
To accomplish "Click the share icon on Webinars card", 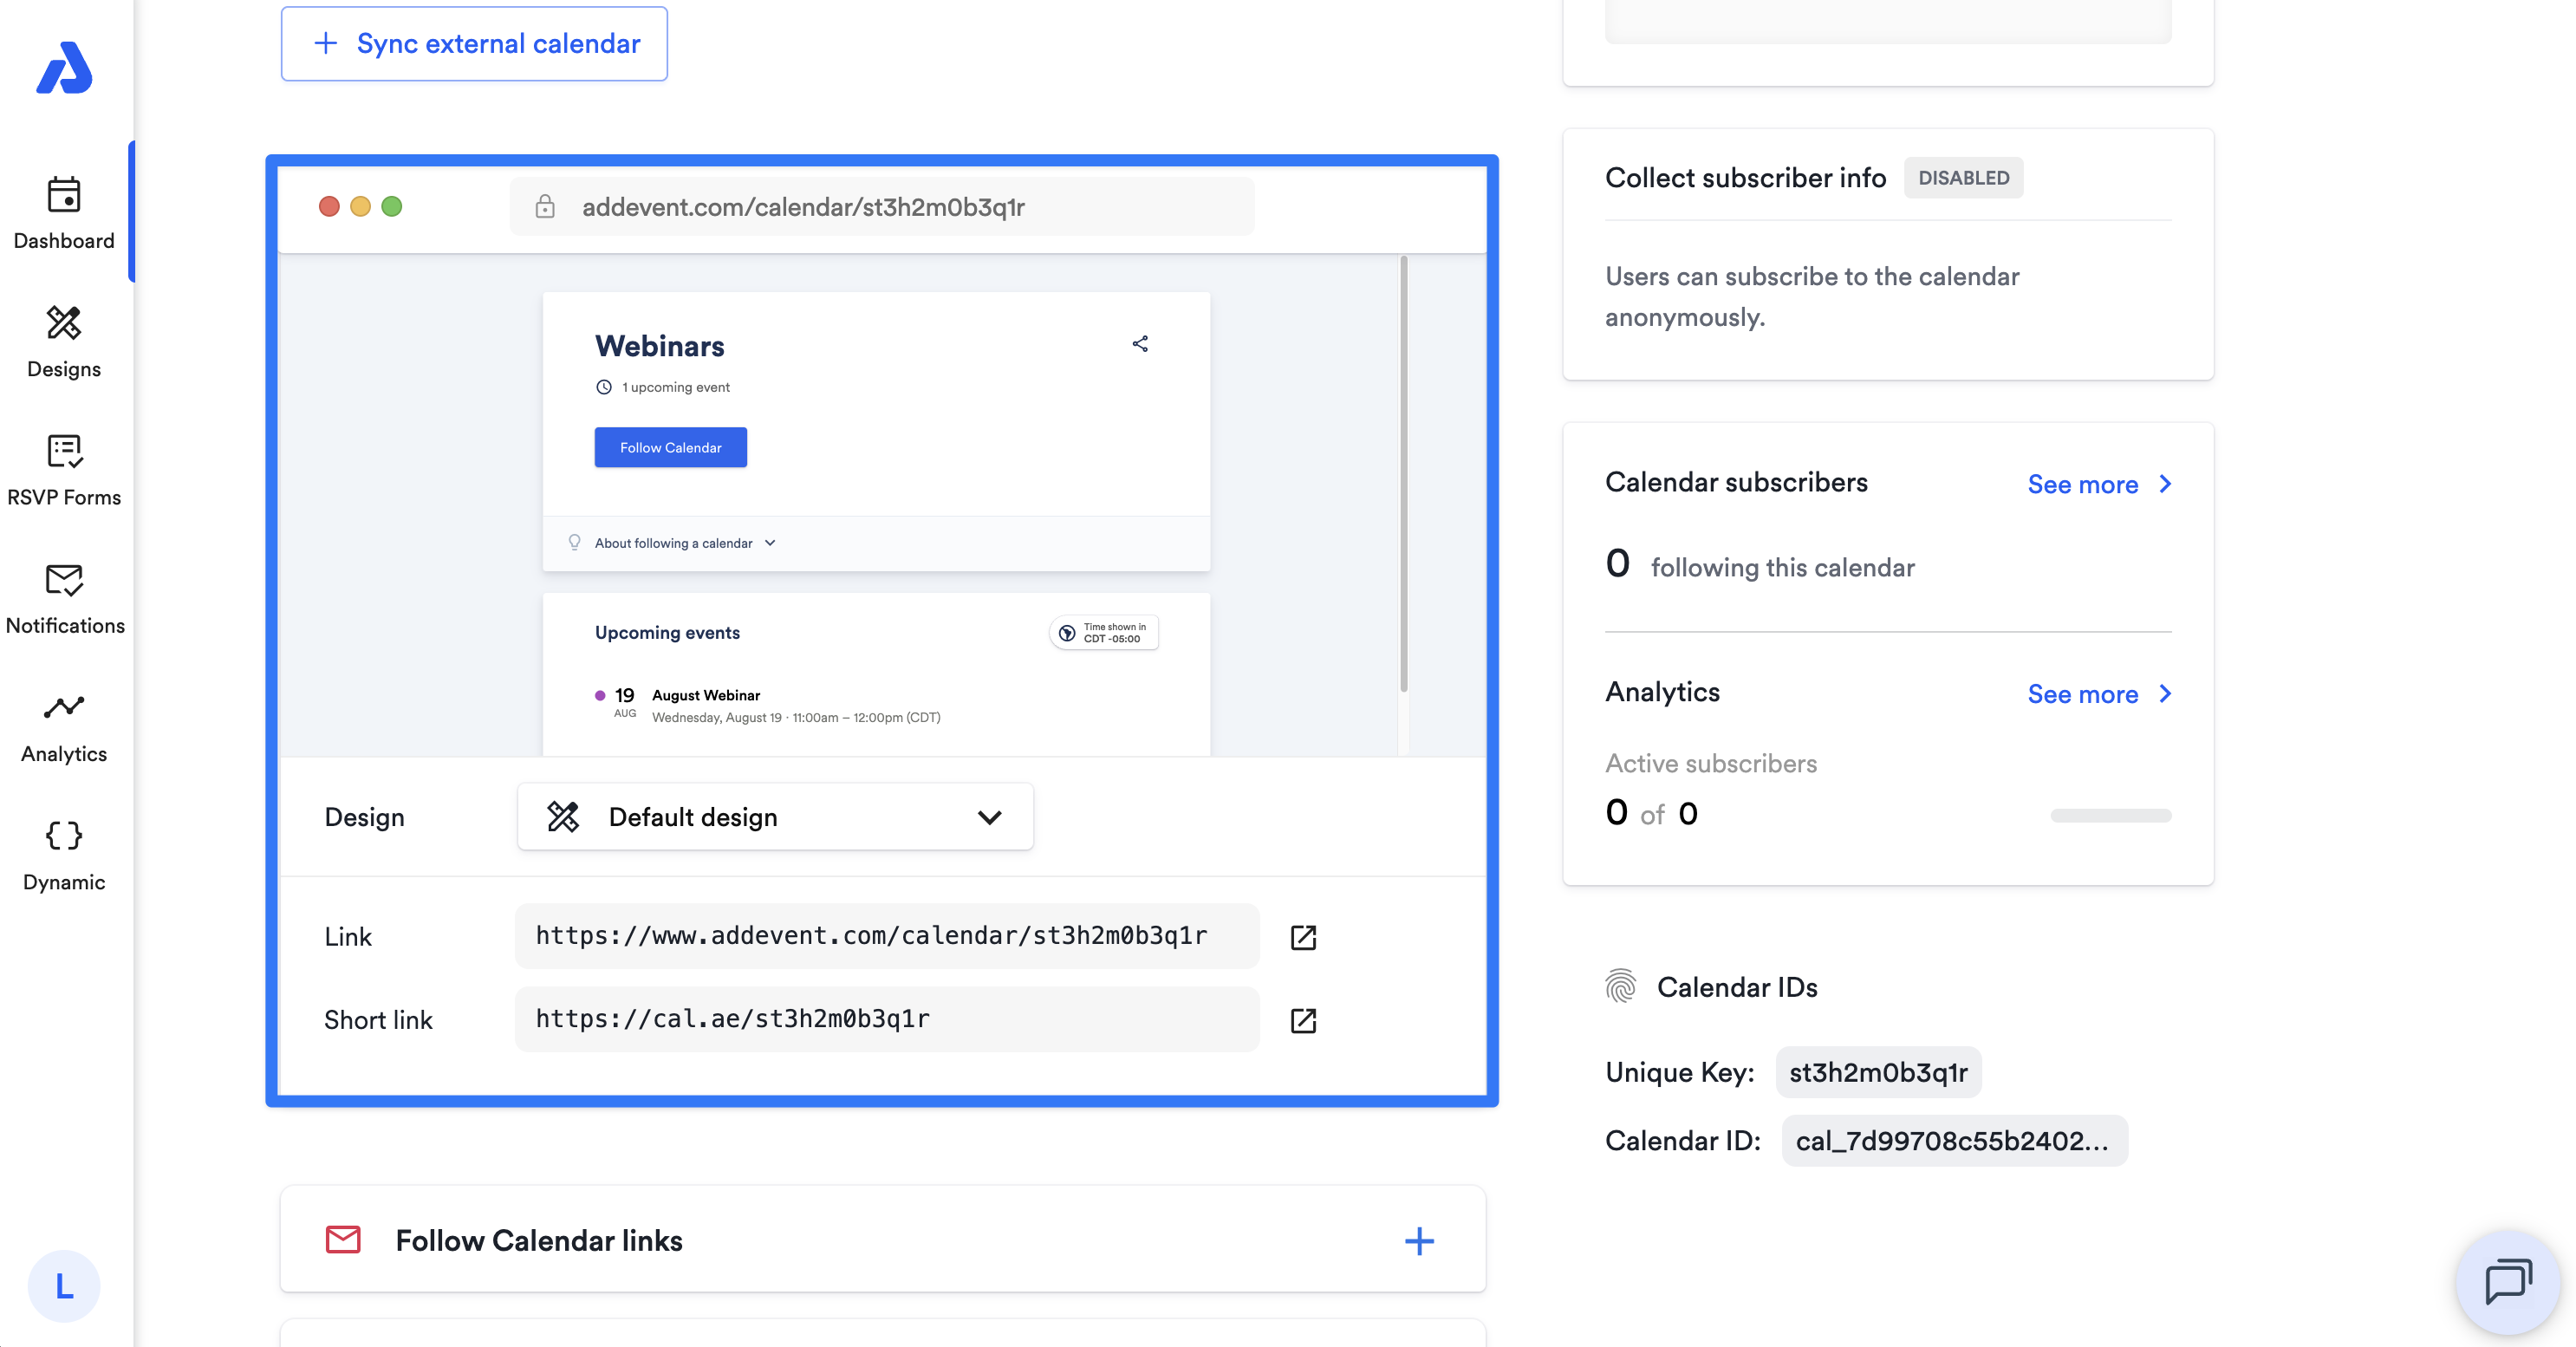I will [1140, 344].
